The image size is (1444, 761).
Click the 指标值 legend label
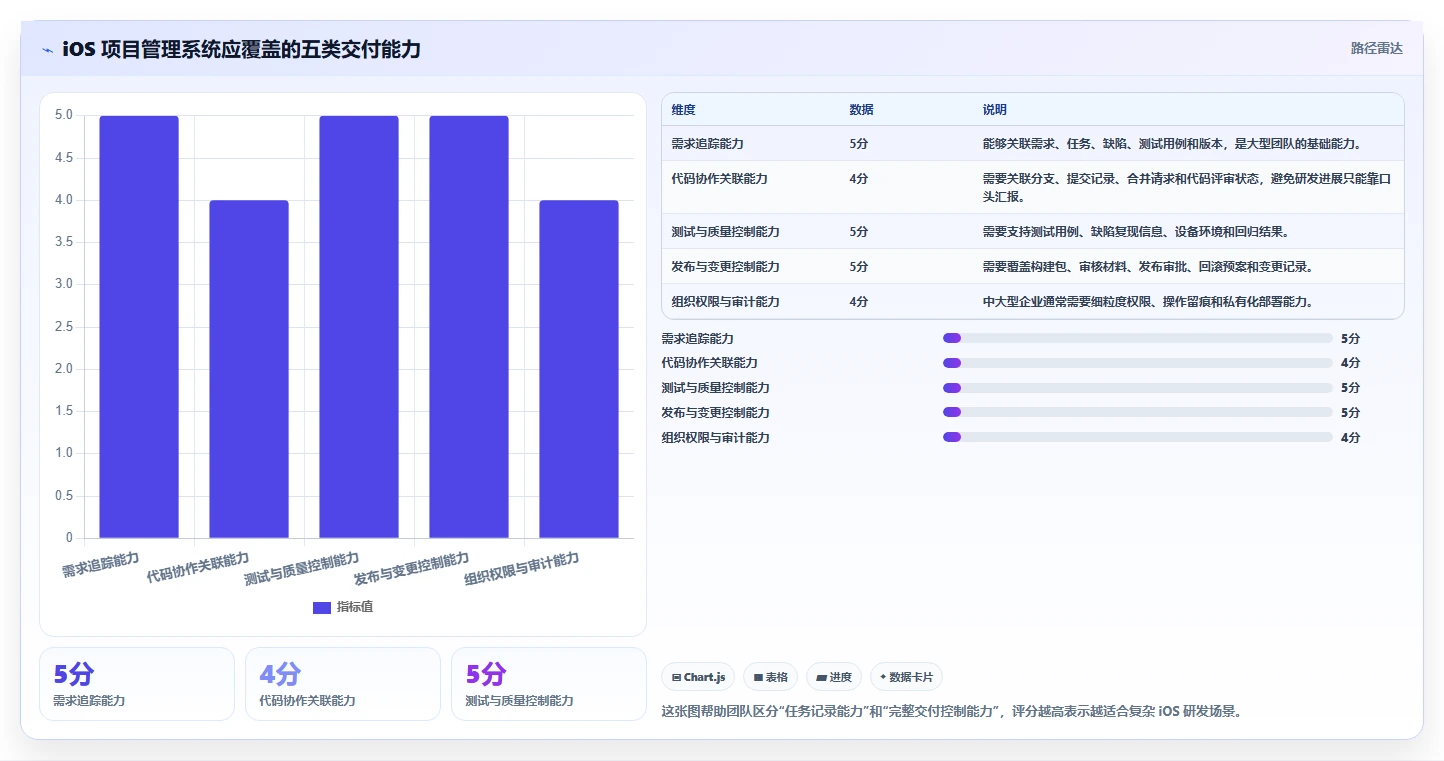[x=355, y=607]
